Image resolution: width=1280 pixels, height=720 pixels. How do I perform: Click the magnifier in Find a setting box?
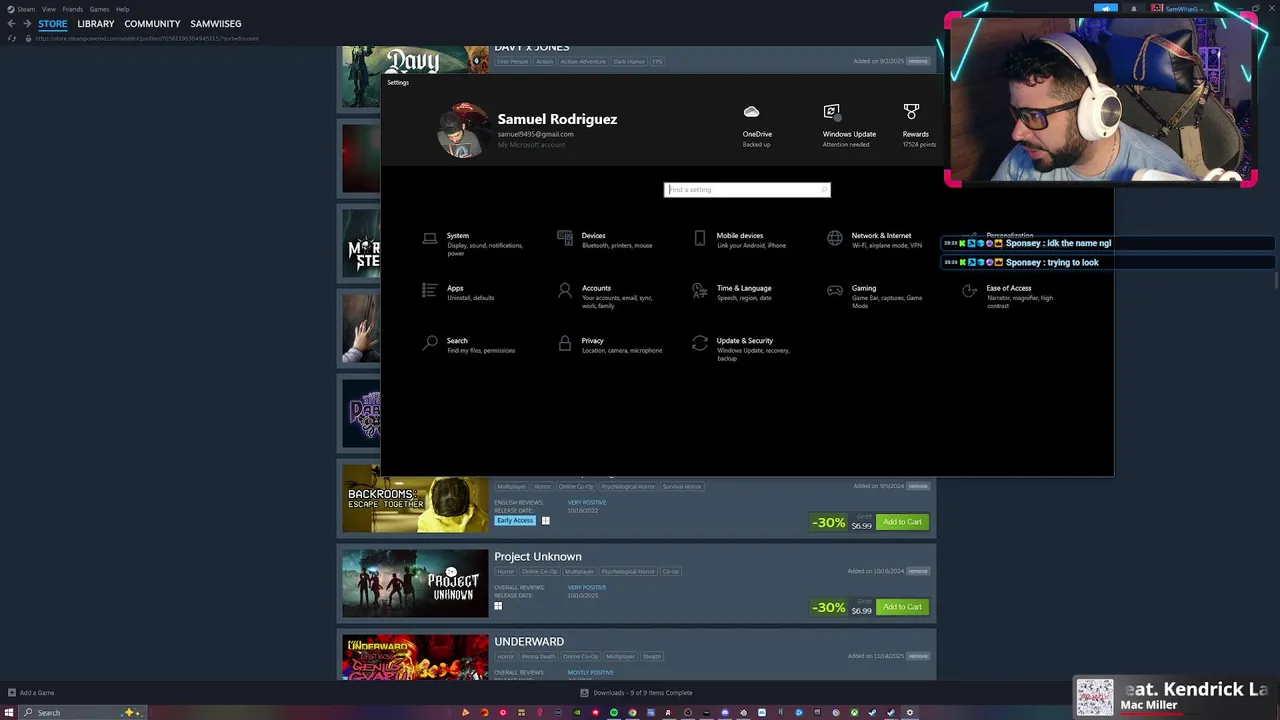(823, 190)
